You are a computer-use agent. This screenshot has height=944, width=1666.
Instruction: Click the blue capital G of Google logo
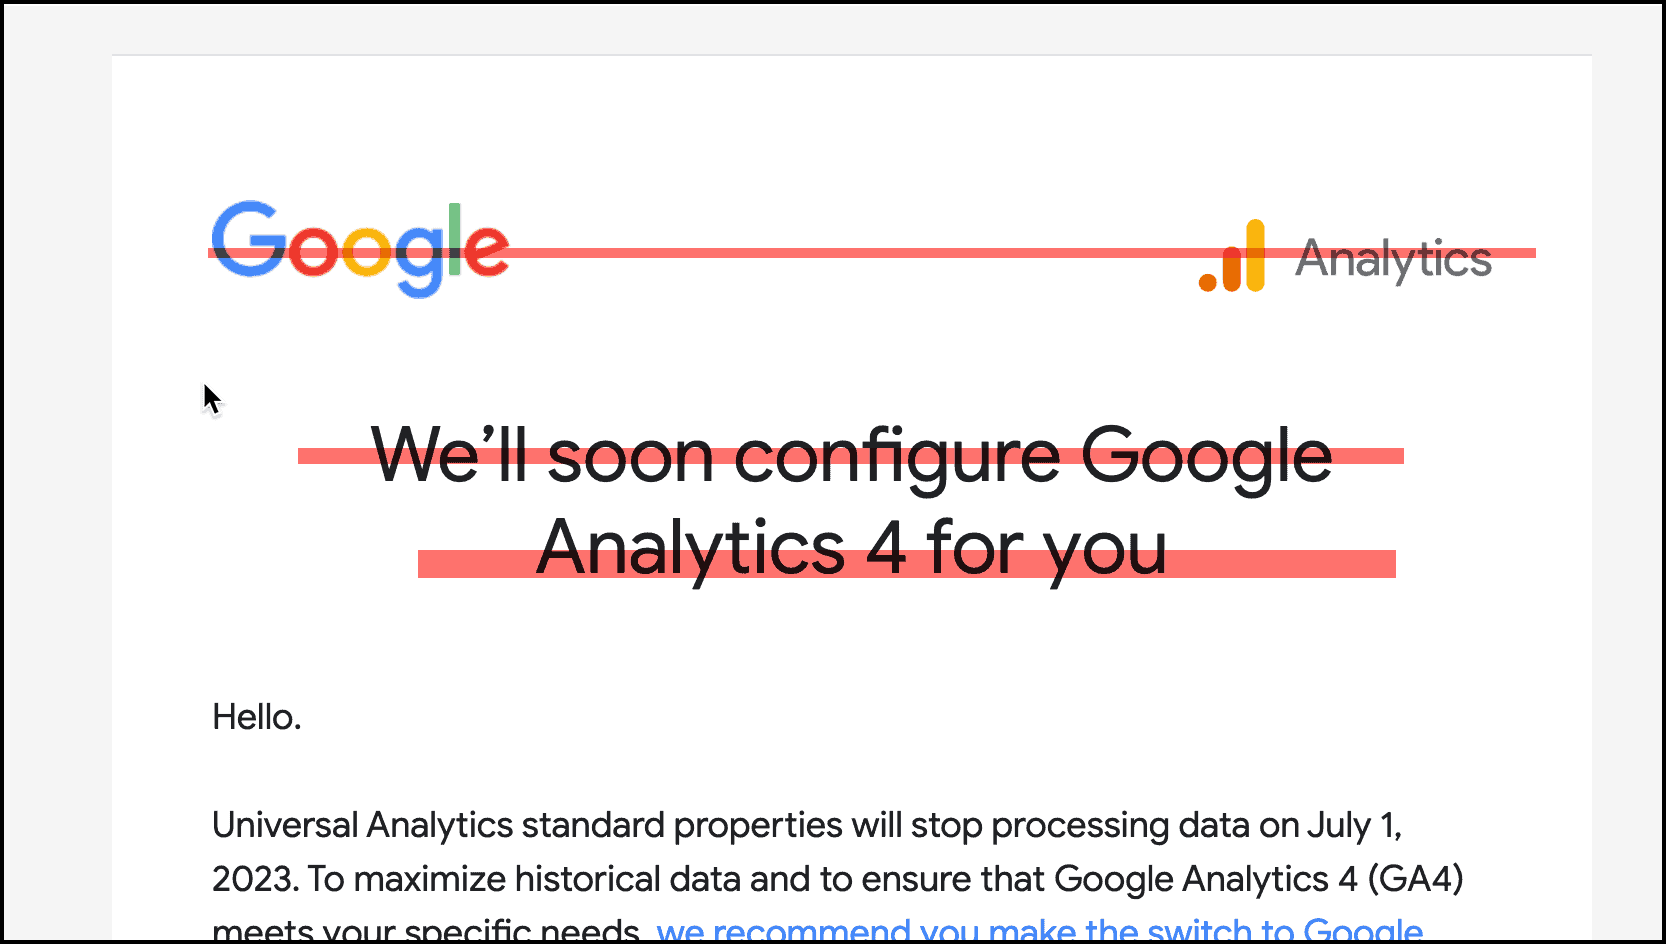[x=246, y=240]
